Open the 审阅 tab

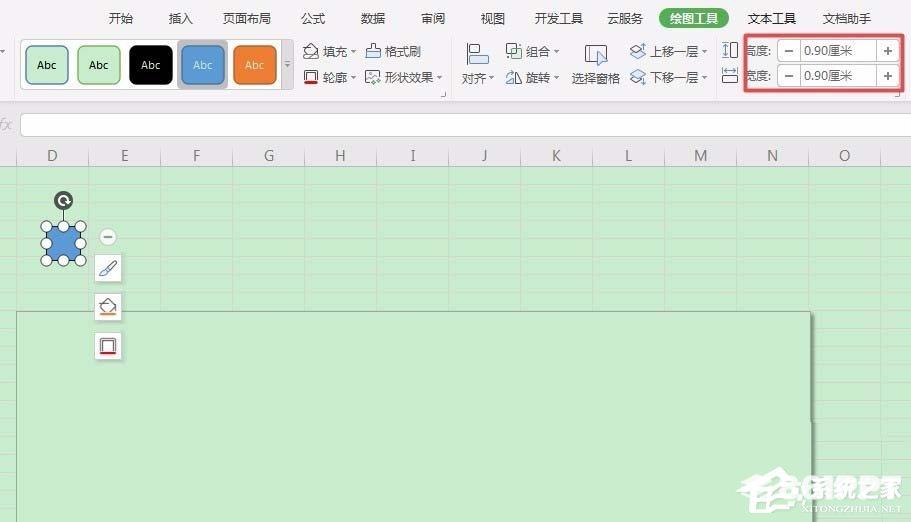point(433,19)
